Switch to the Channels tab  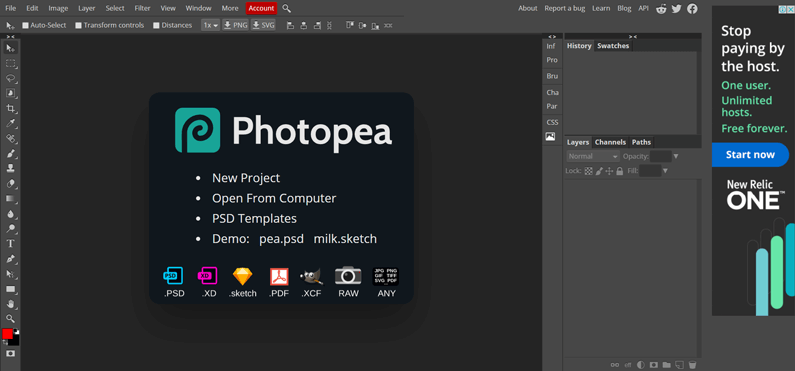610,142
